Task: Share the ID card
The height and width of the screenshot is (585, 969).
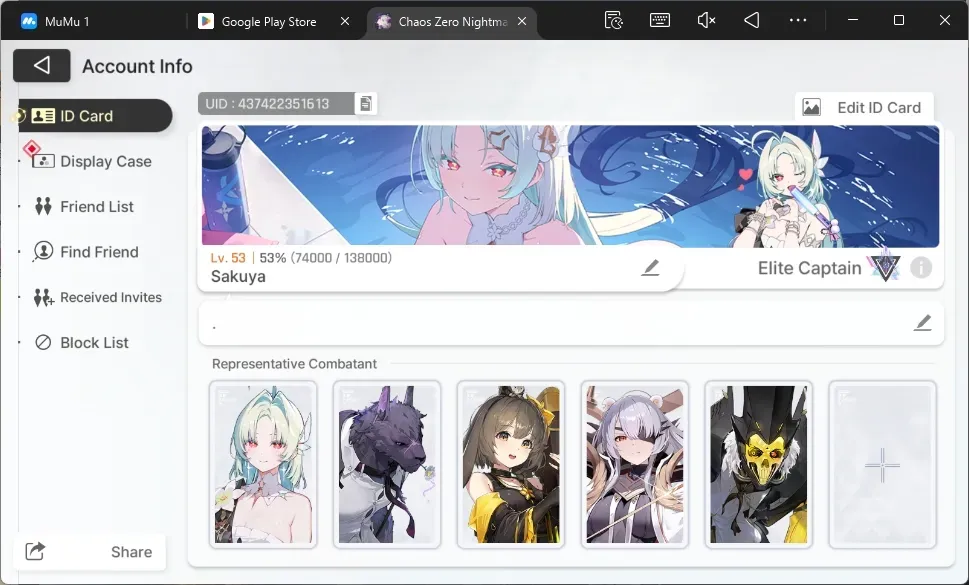Action: click(x=90, y=552)
